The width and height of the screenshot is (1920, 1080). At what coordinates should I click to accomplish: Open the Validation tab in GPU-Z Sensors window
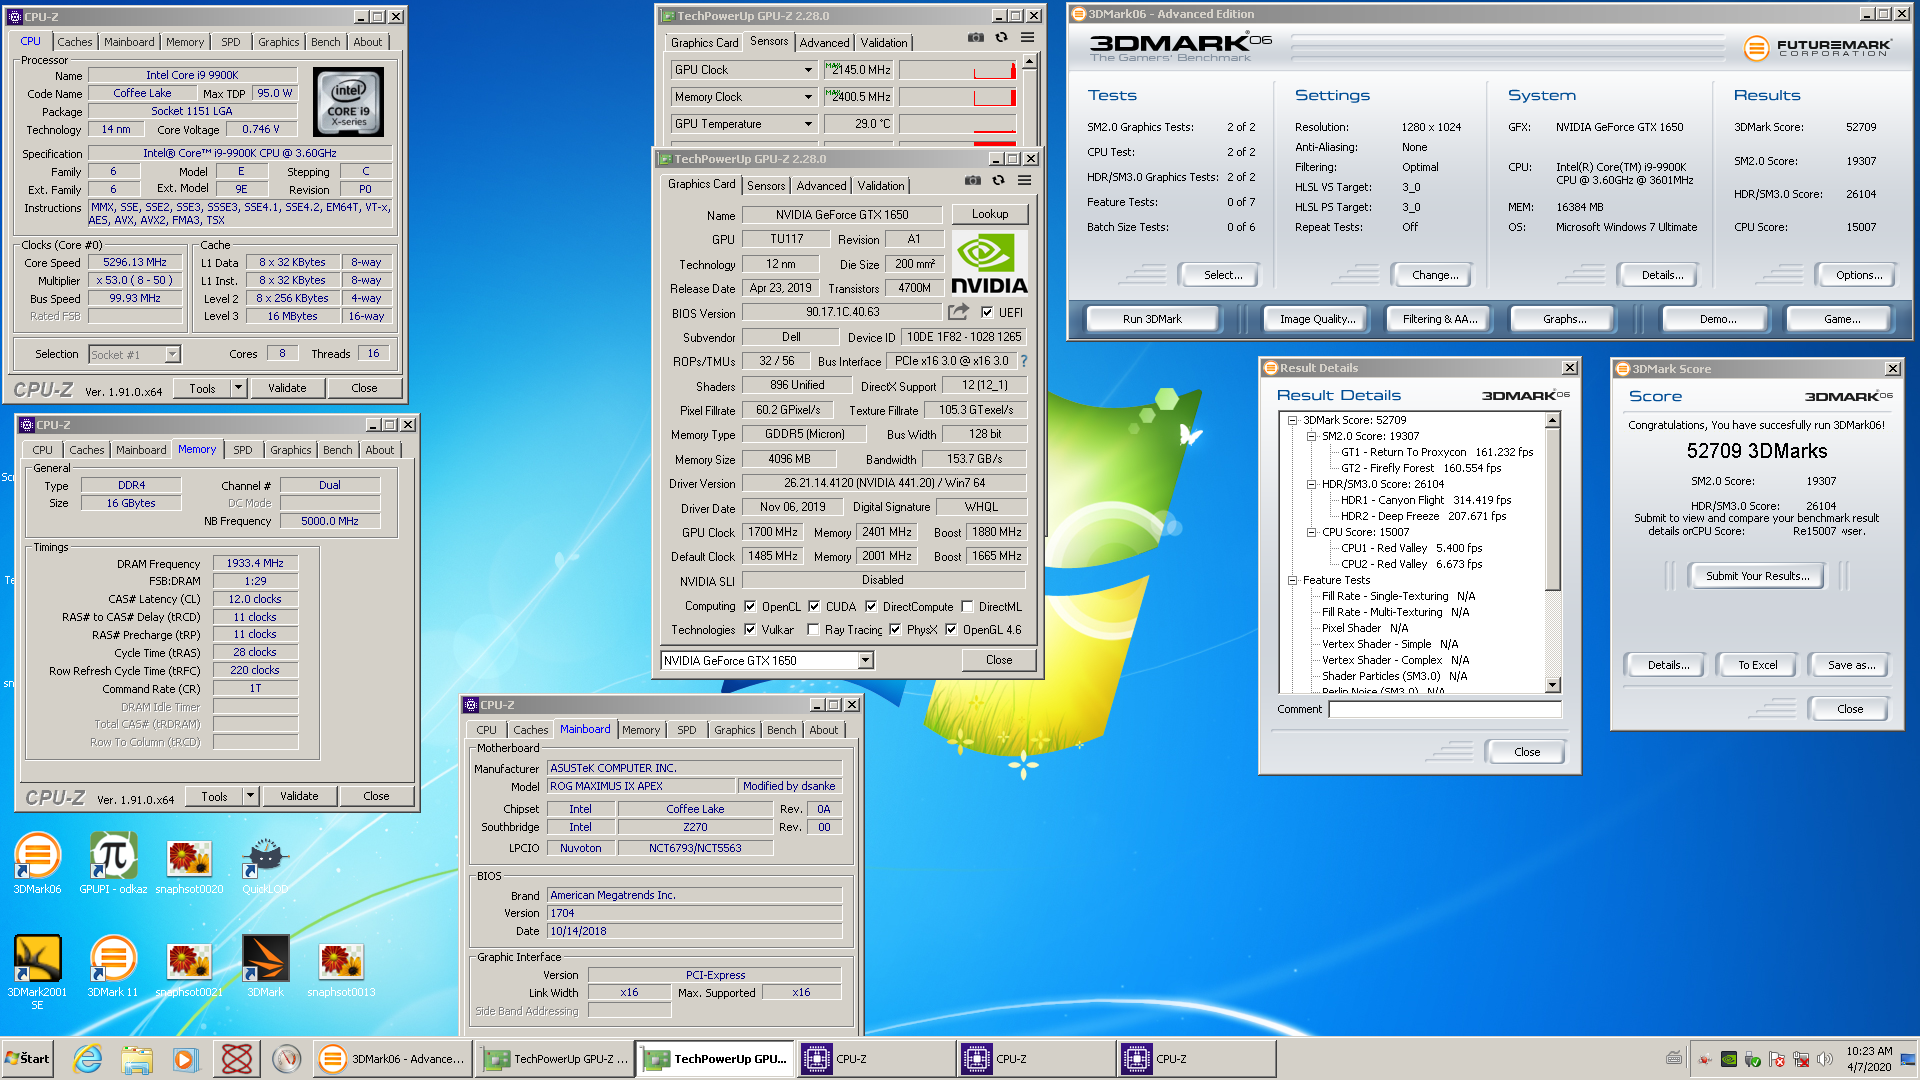(x=884, y=43)
